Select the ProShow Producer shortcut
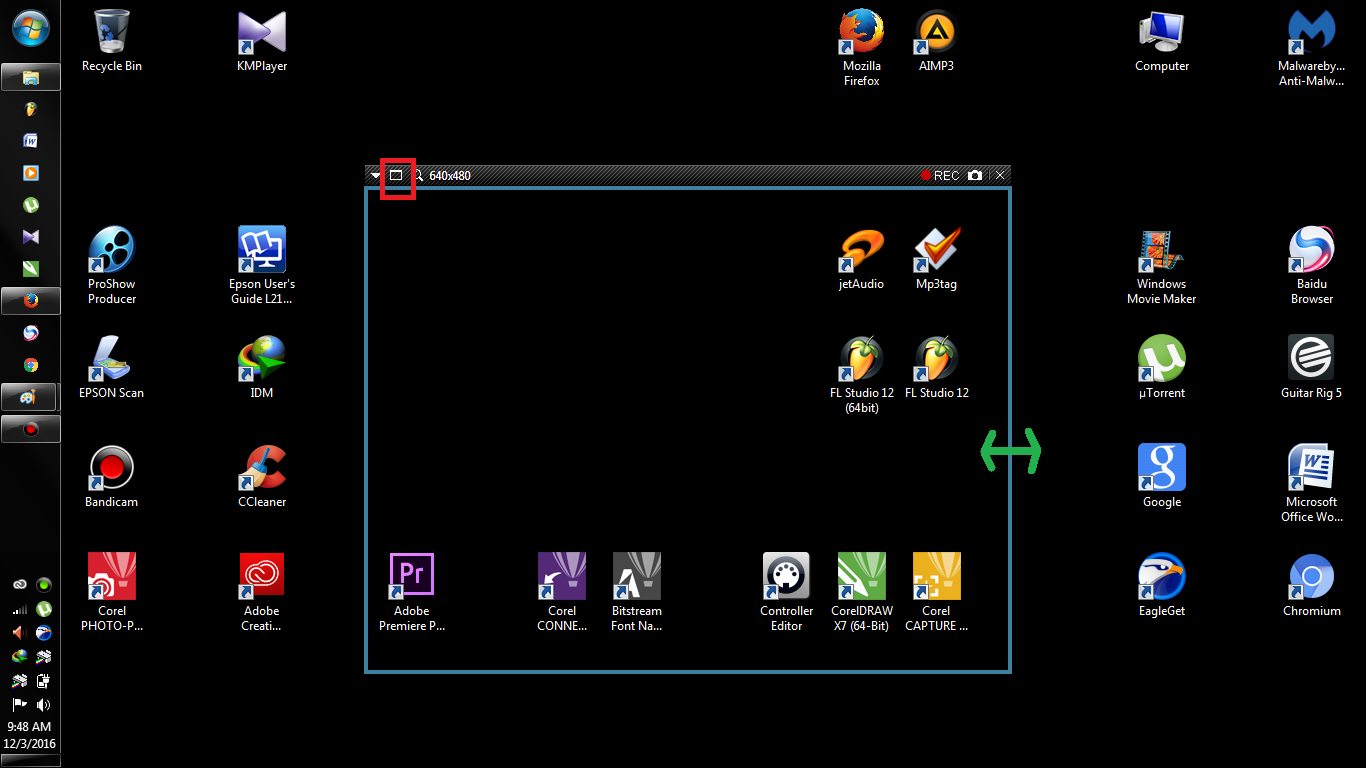This screenshot has height=768, width=1366. [112, 266]
